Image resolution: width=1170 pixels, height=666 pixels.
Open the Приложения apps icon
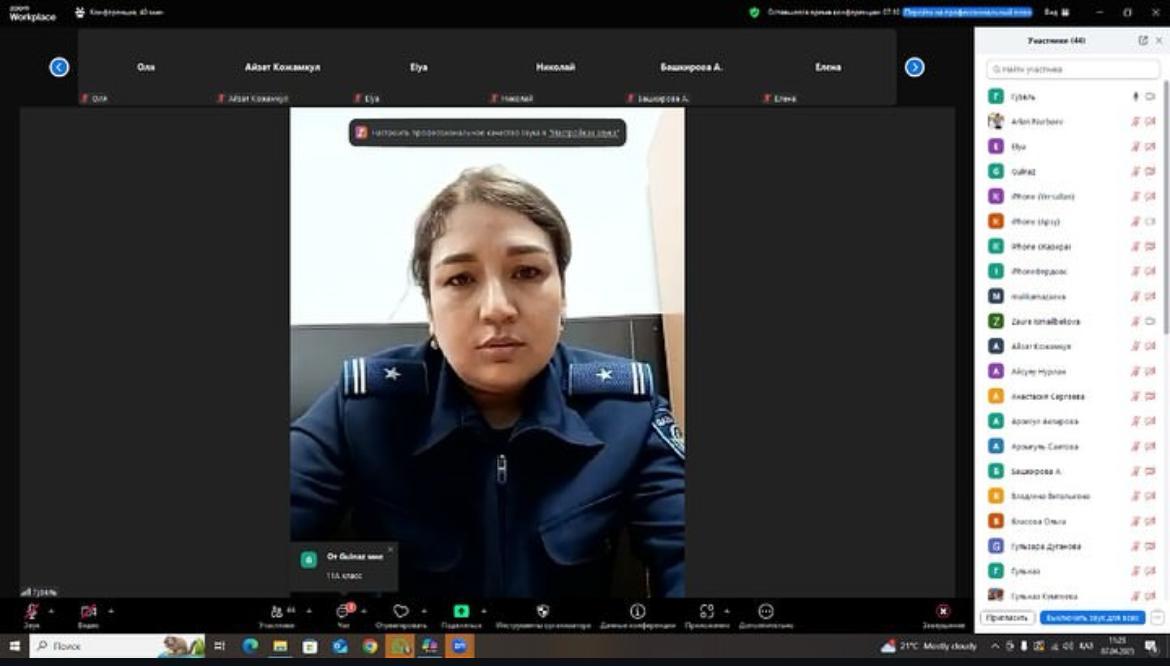(x=707, y=611)
